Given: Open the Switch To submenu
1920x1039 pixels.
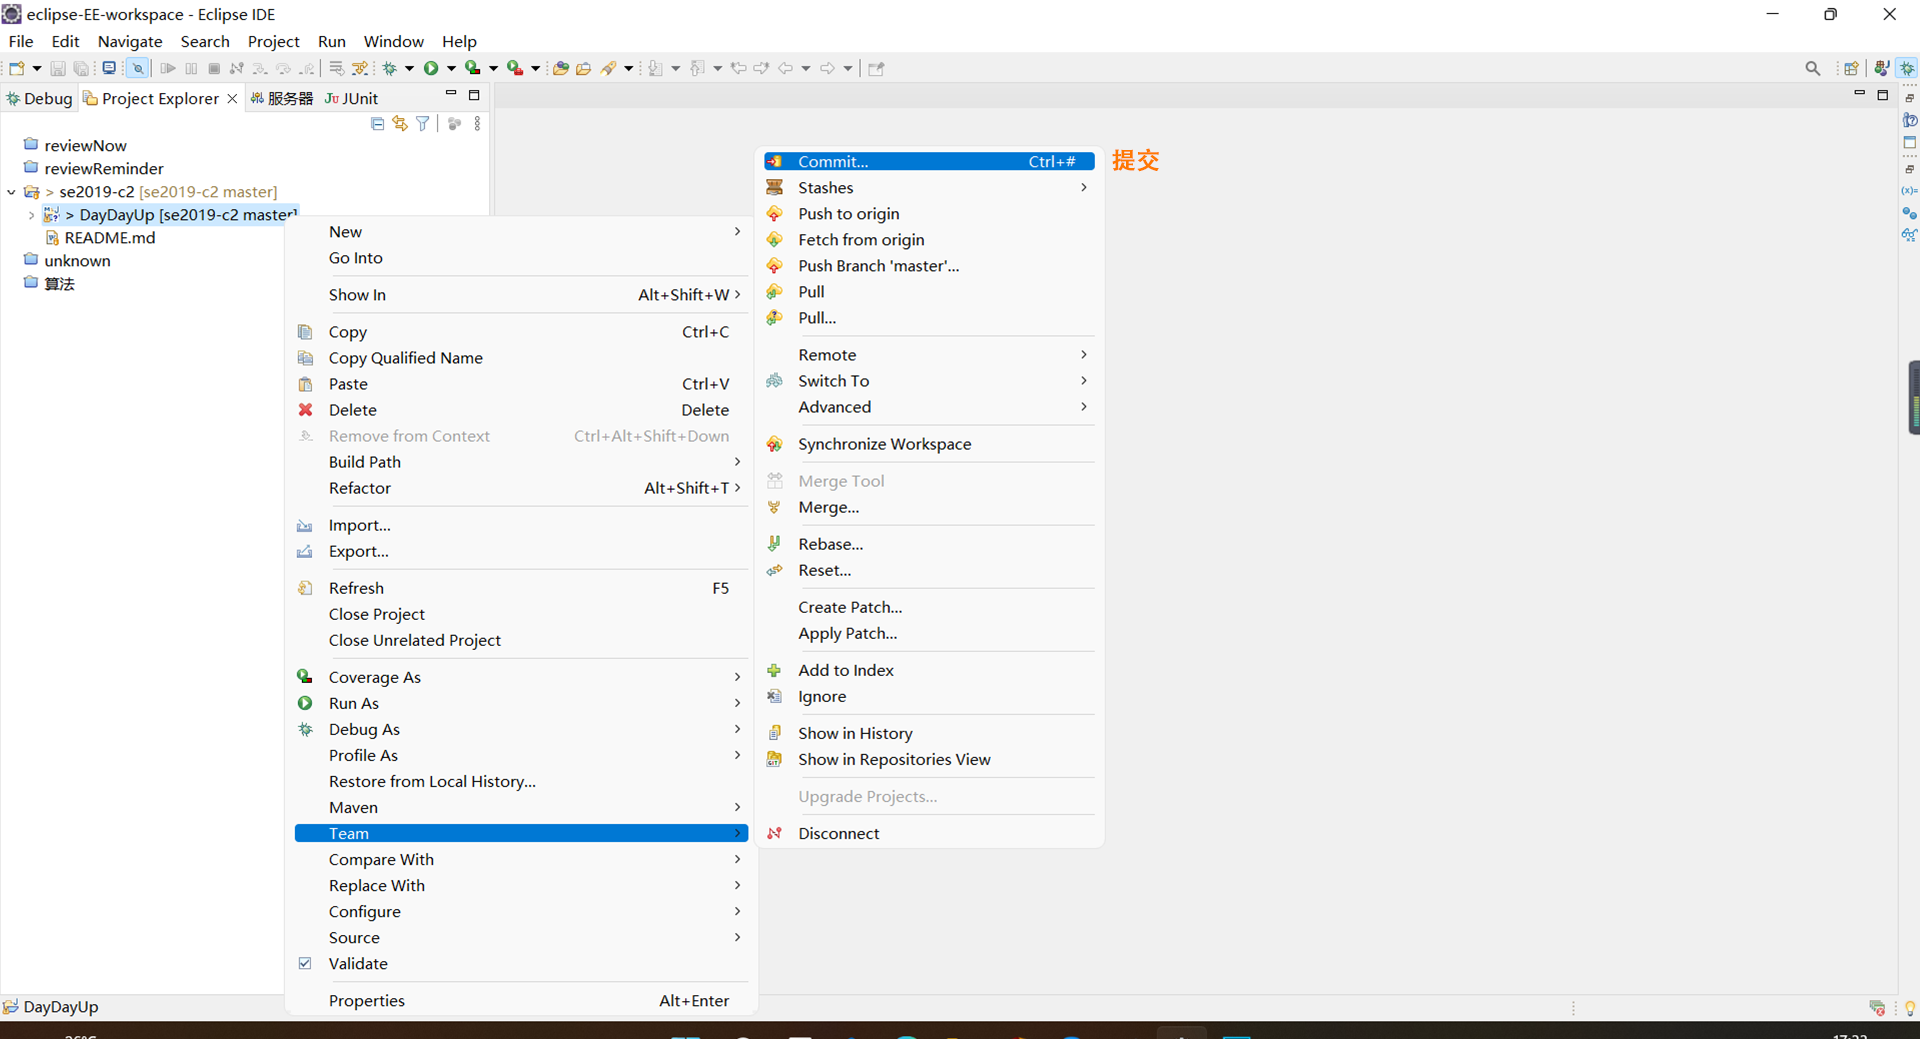Looking at the screenshot, I should [833, 380].
